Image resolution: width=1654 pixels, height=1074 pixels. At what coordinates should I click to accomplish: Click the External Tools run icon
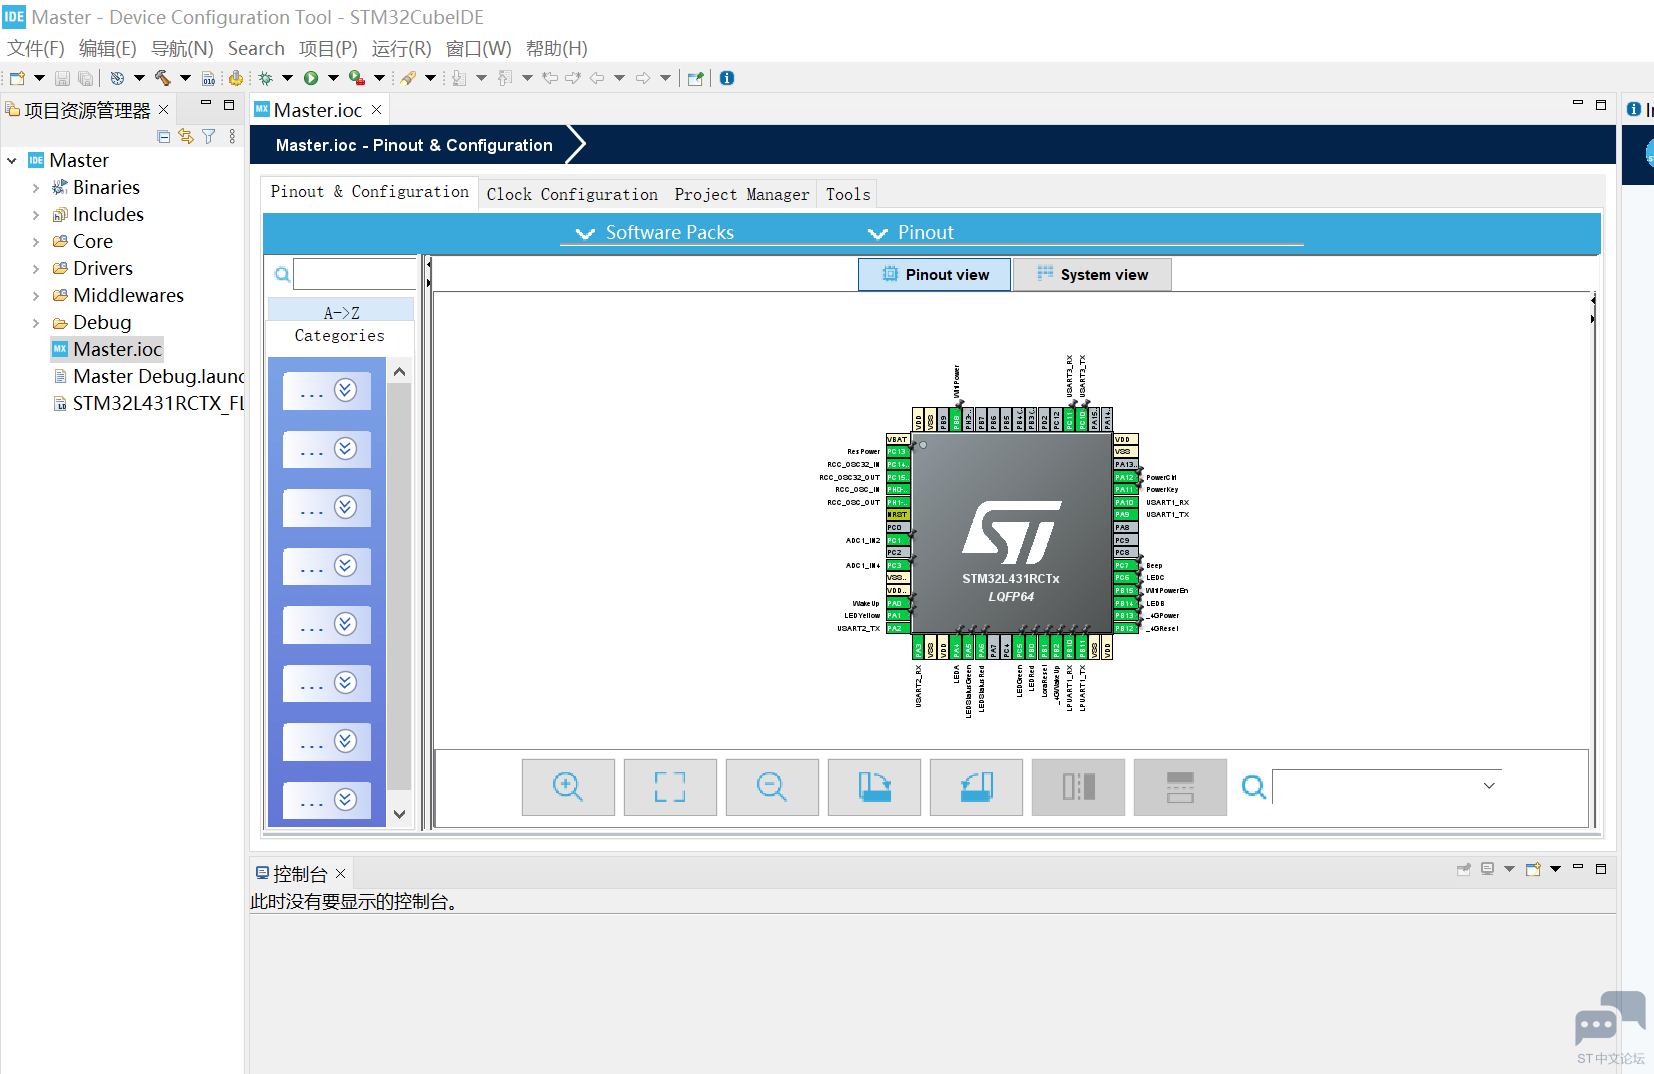tap(356, 78)
